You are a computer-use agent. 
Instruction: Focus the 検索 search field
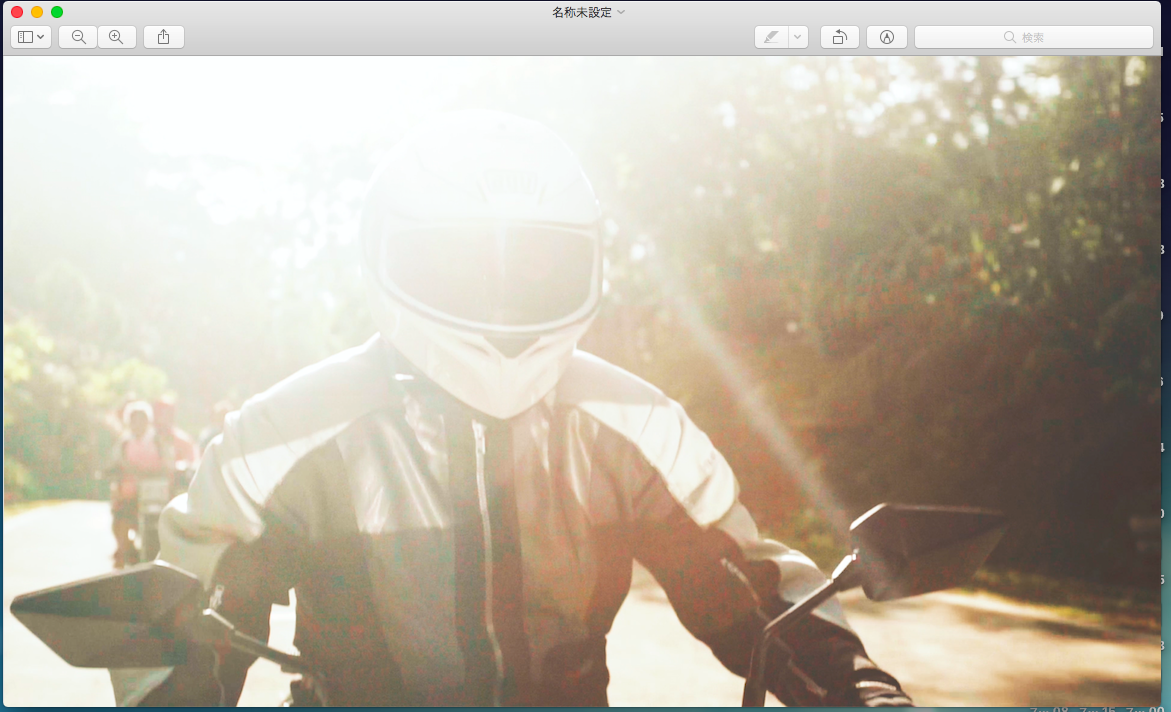[1034, 37]
